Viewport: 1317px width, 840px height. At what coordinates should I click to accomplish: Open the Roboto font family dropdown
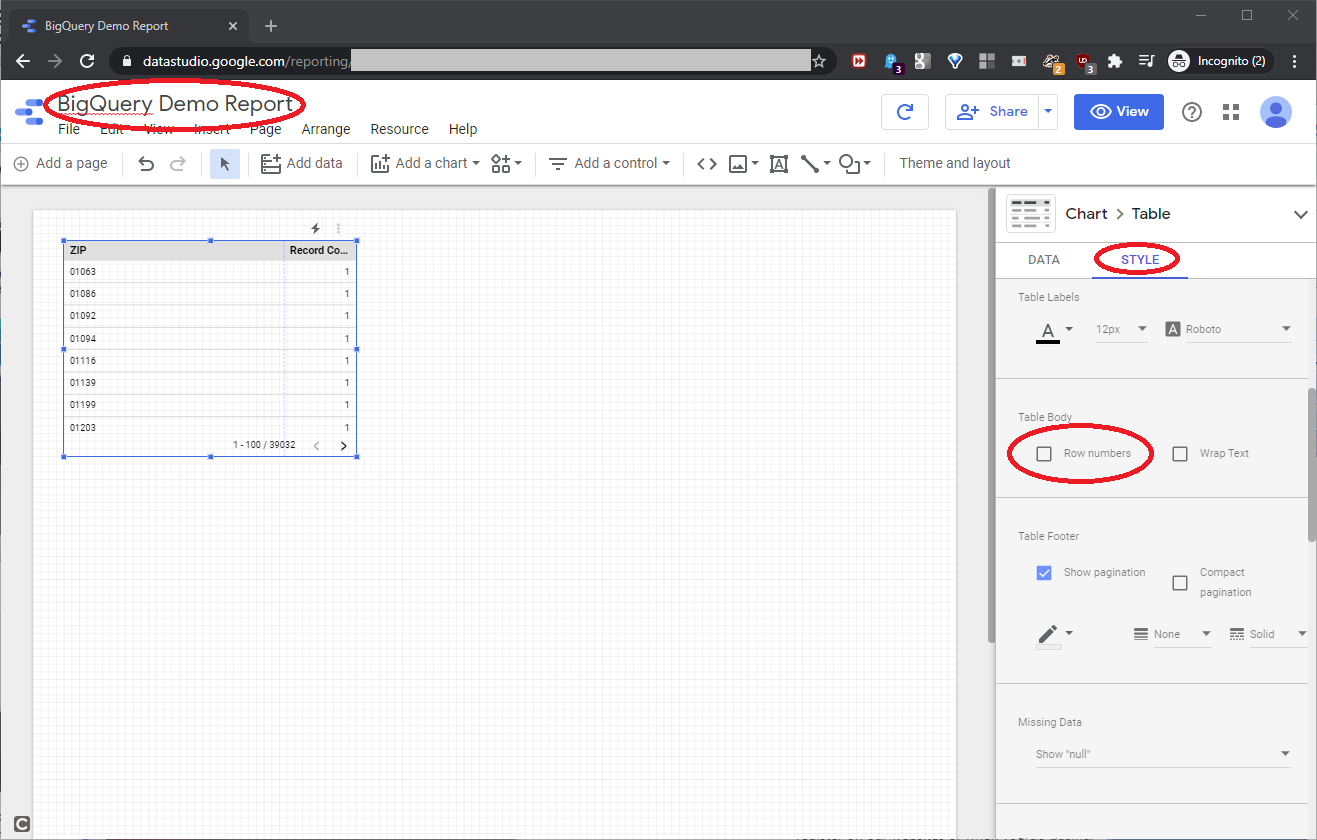click(x=1228, y=329)
